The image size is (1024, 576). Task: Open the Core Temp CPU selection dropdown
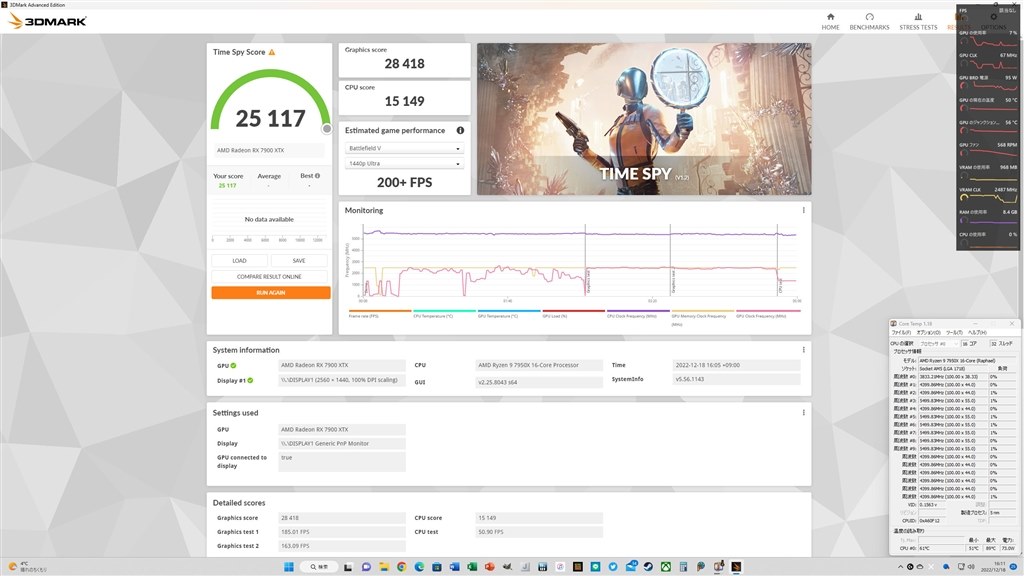[x=939, y=344]
